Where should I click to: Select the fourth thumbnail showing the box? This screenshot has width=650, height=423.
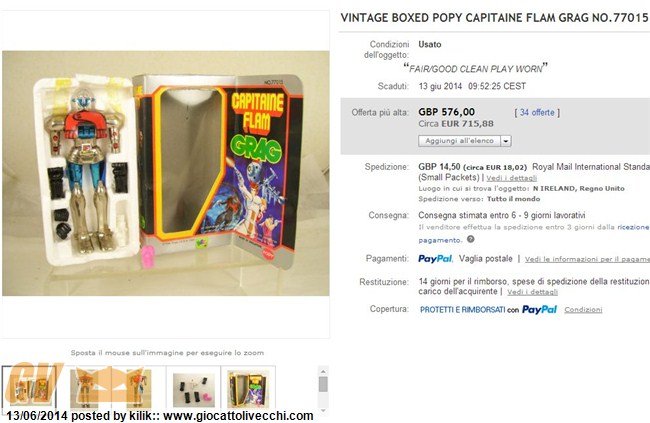[x=248, y=388]
